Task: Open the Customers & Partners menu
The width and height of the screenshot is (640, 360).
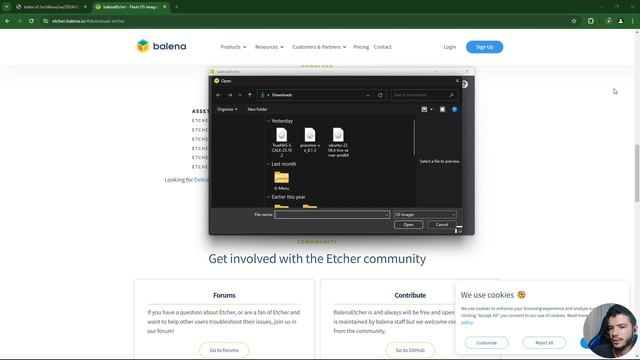Action: (320, 47)
